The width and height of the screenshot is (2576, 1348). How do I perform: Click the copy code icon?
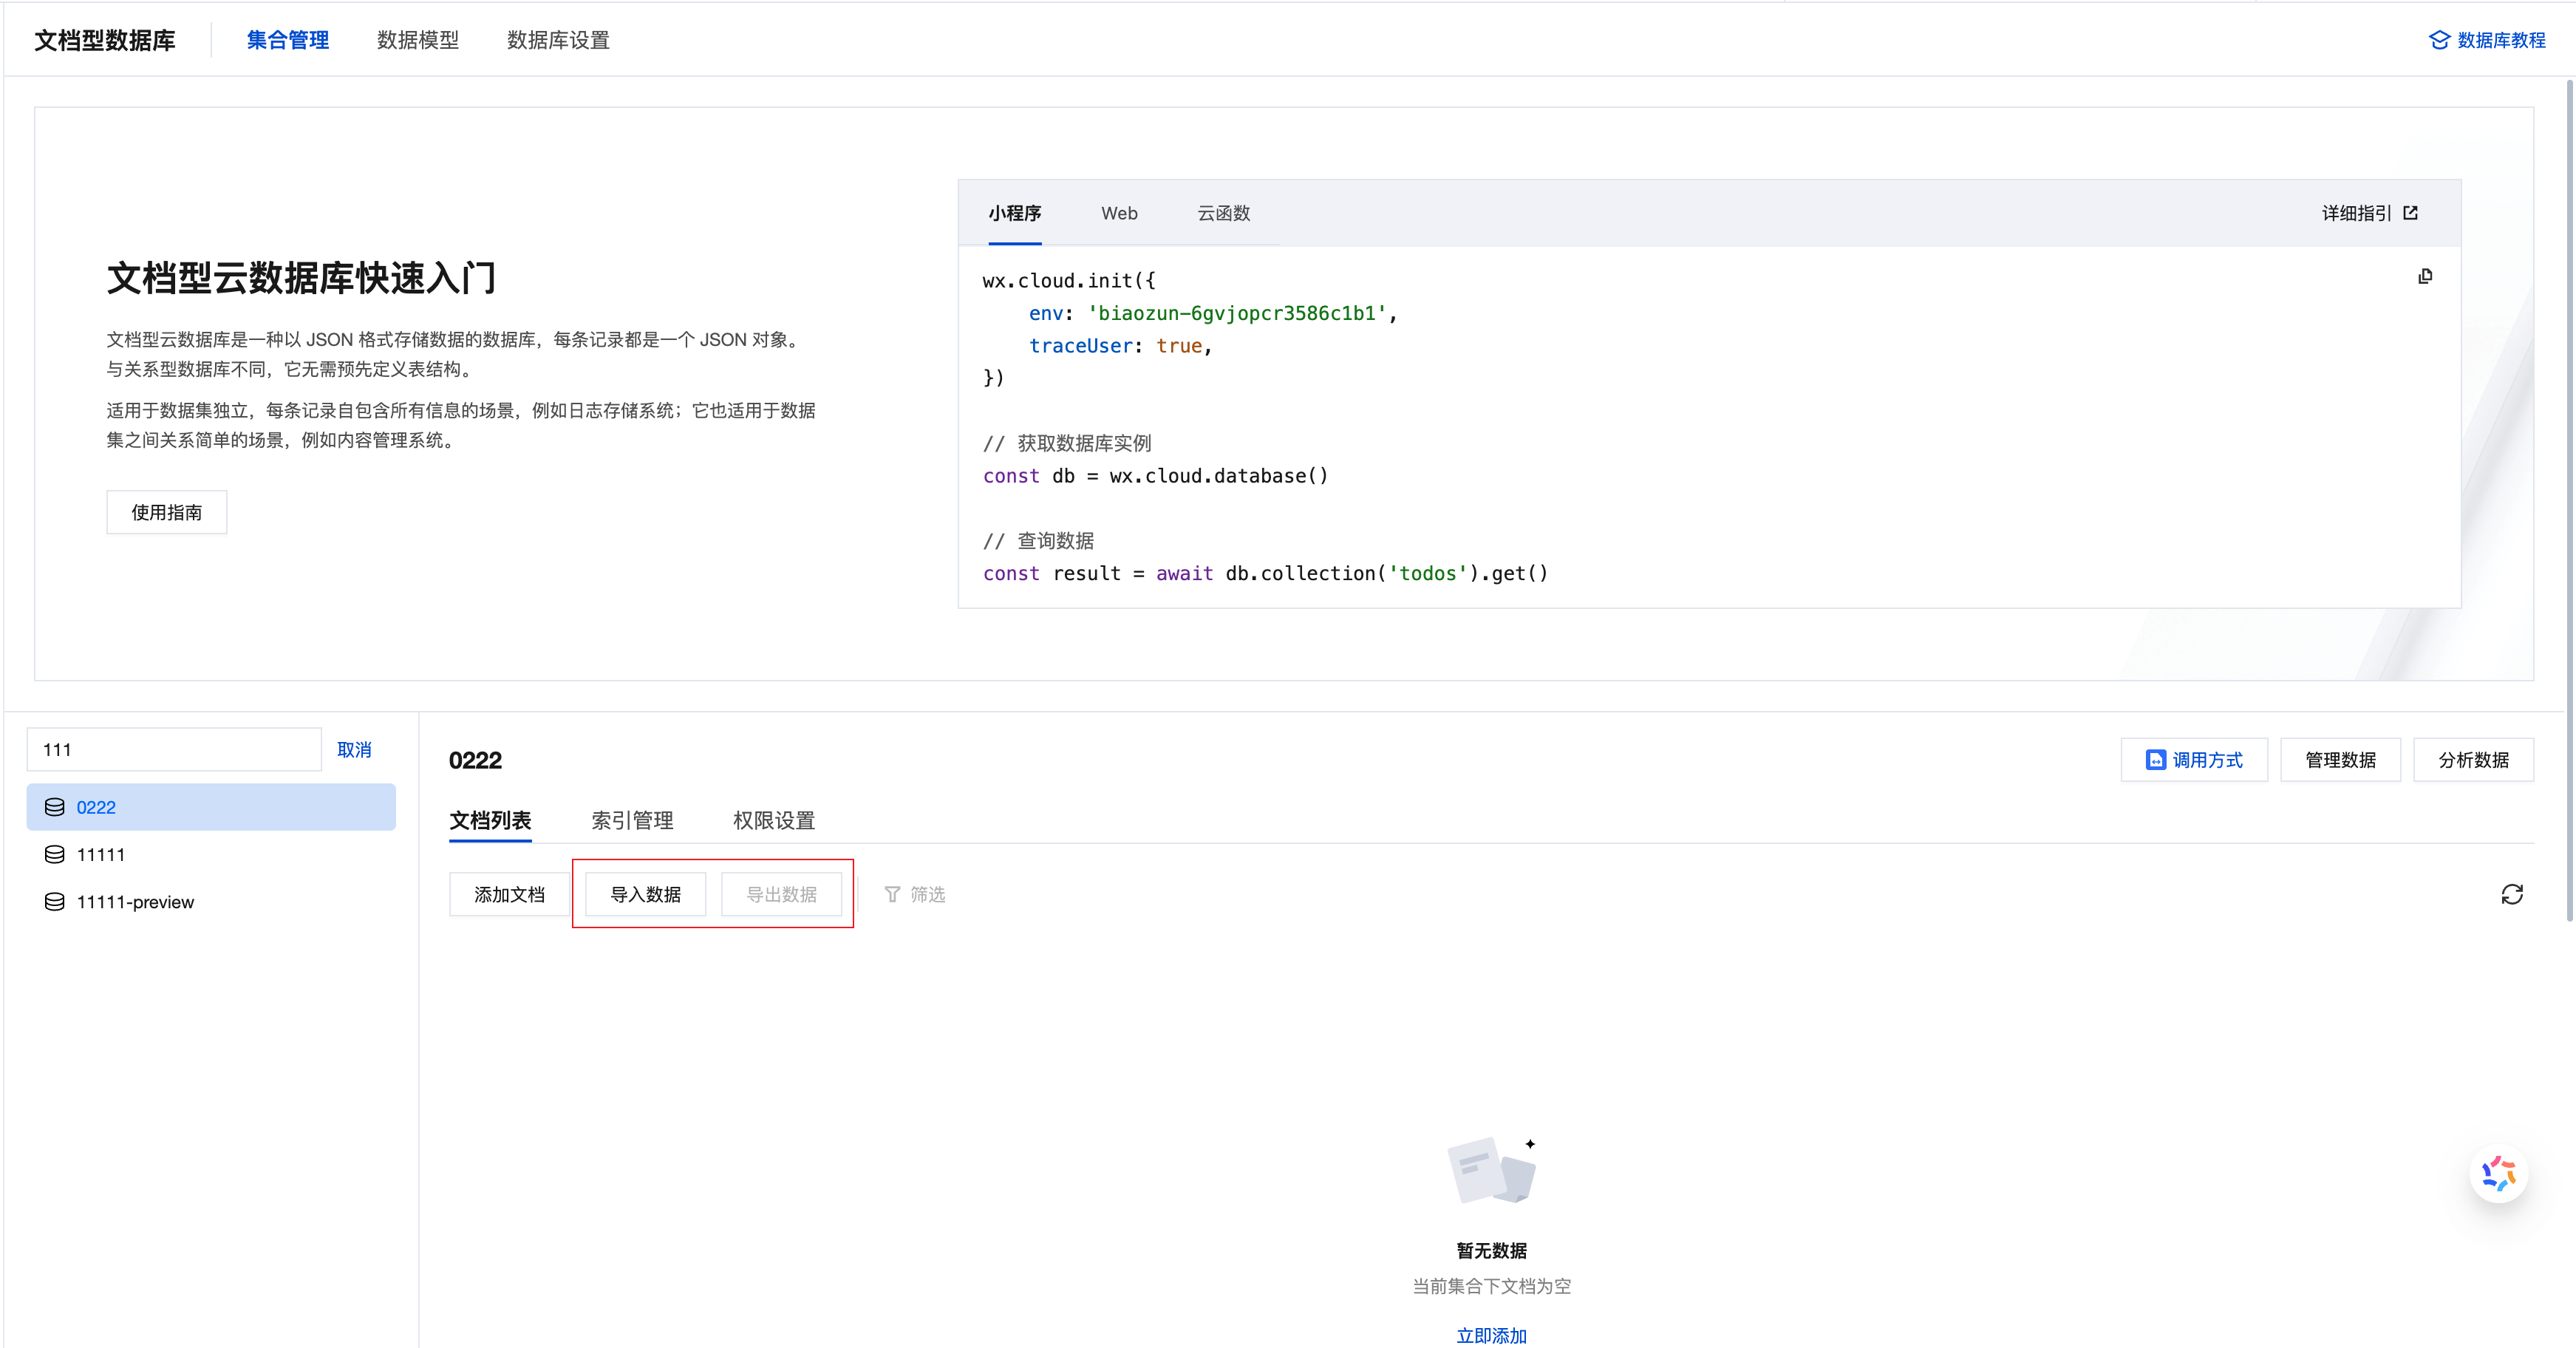tap(2425, 276)
